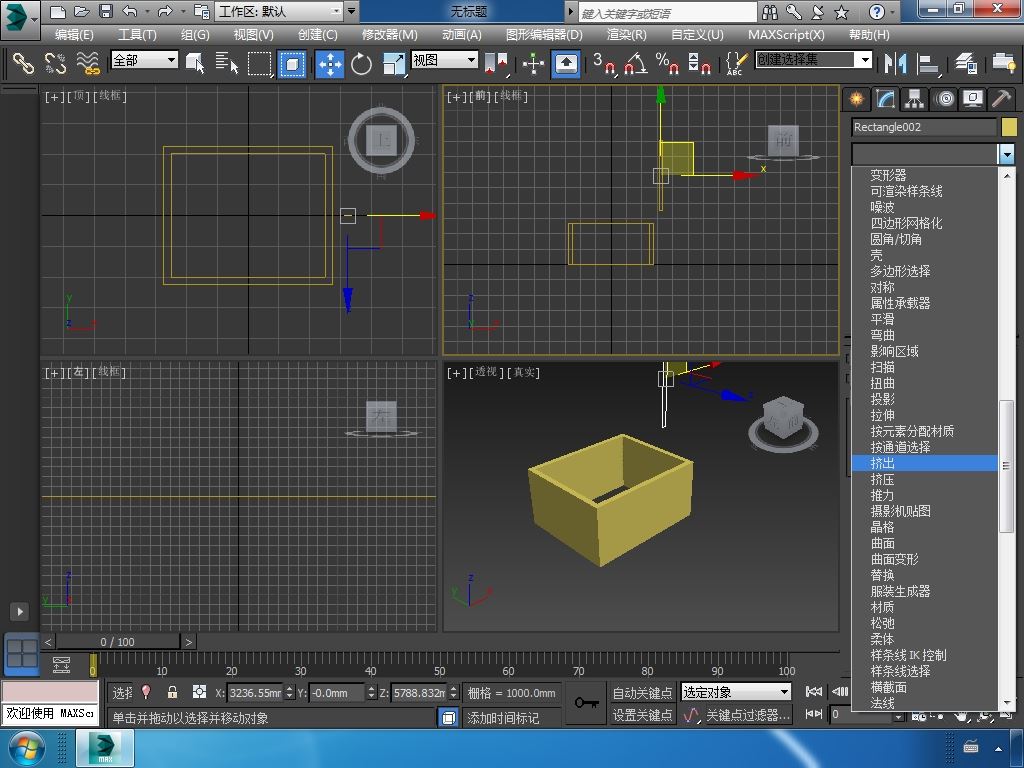Open the 工作区: 默认 dropdown
1024x768 pixels.
click(x=280, y=11)
